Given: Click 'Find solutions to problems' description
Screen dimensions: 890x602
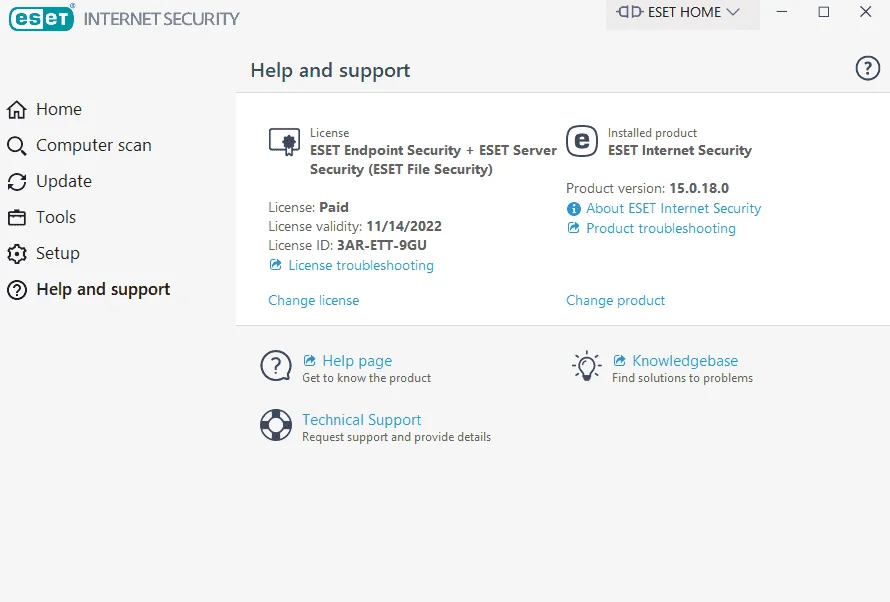Looking at the screenshot, I should pos(682,378).
